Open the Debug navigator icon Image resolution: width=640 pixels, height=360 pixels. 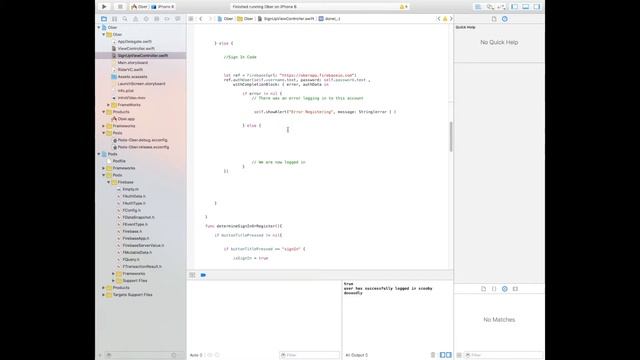tap(157, 19)
